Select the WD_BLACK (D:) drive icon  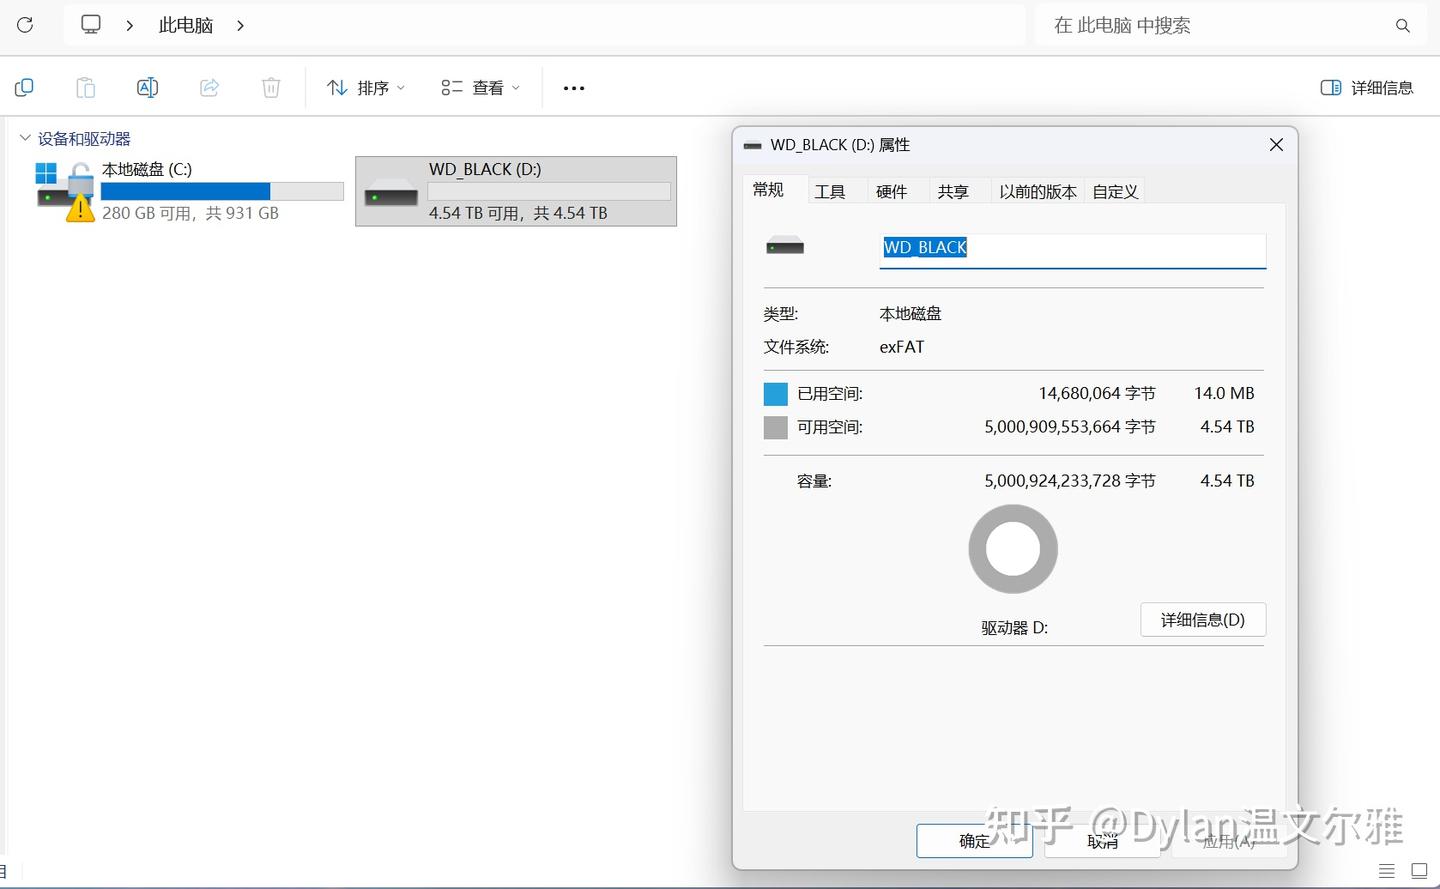(x=391, y=193)
